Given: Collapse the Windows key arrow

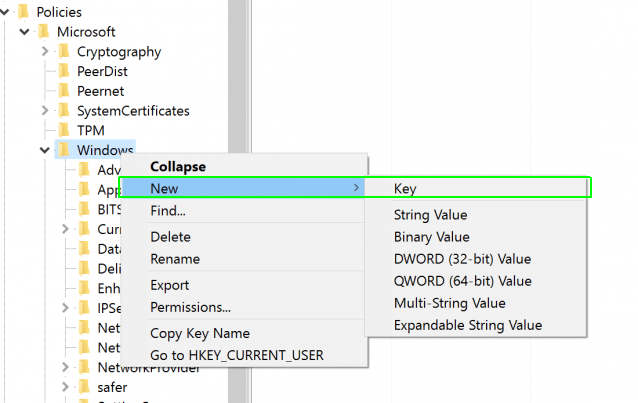Looking at the screenshot, I should pos(45,150).
